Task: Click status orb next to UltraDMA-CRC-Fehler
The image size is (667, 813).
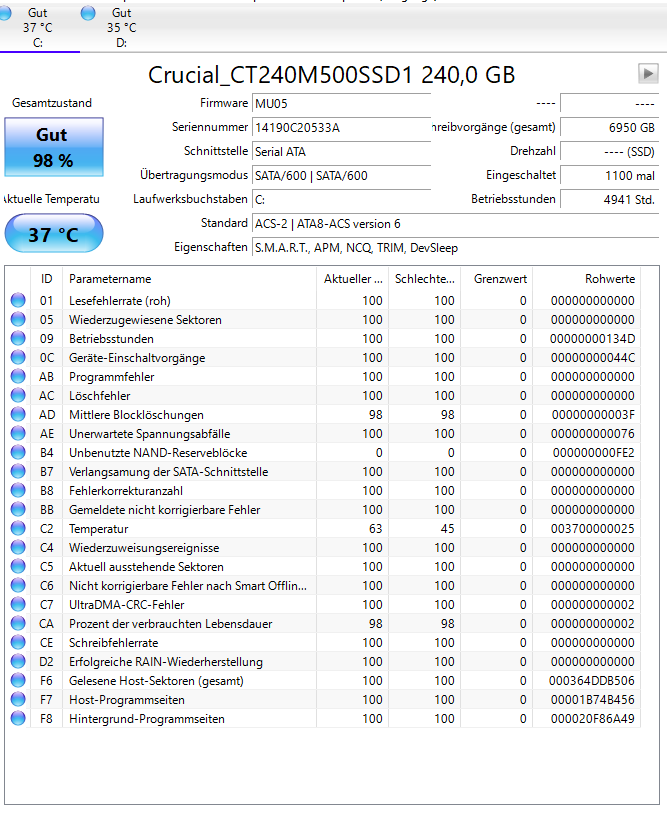Action: 18,605
